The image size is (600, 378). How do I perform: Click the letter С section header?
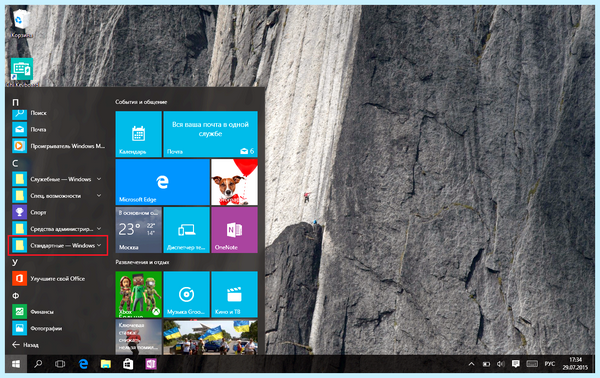(15, 163)
